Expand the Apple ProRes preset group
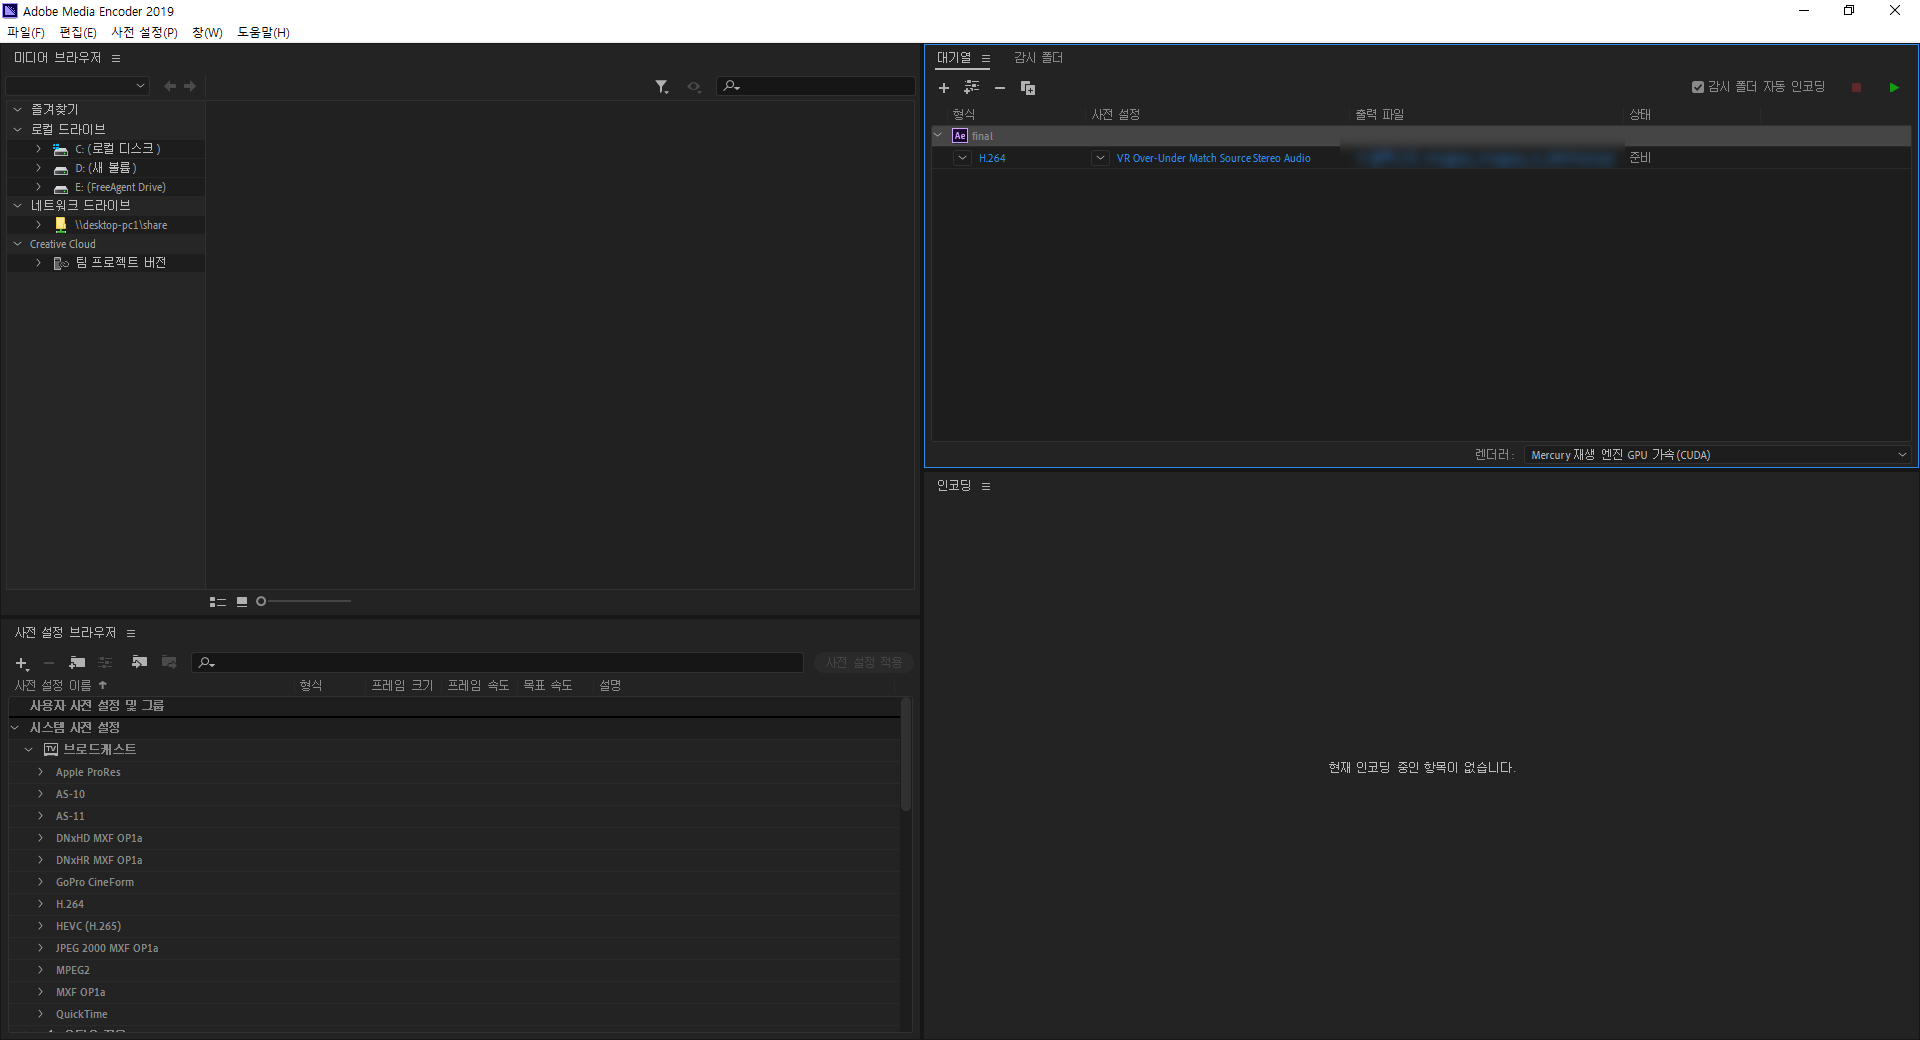 [x=41, y=772]
